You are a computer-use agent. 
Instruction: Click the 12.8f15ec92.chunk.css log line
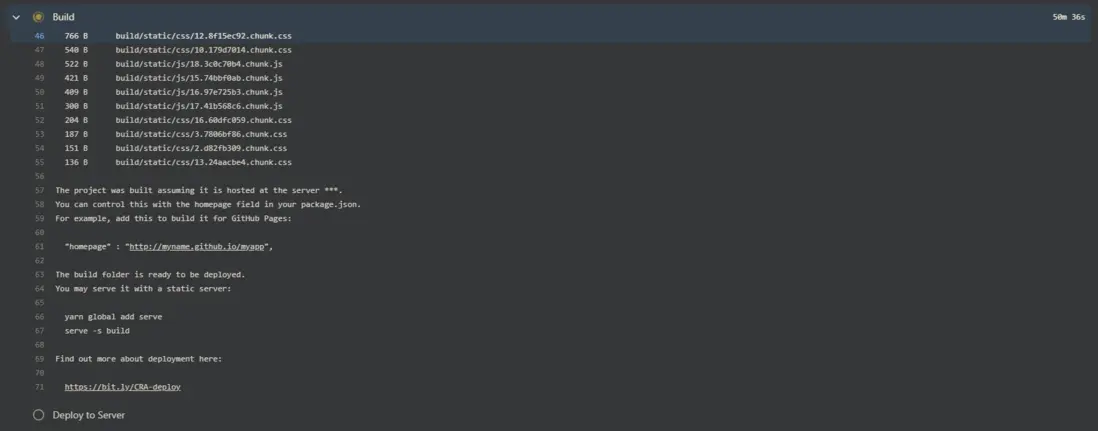203,36
